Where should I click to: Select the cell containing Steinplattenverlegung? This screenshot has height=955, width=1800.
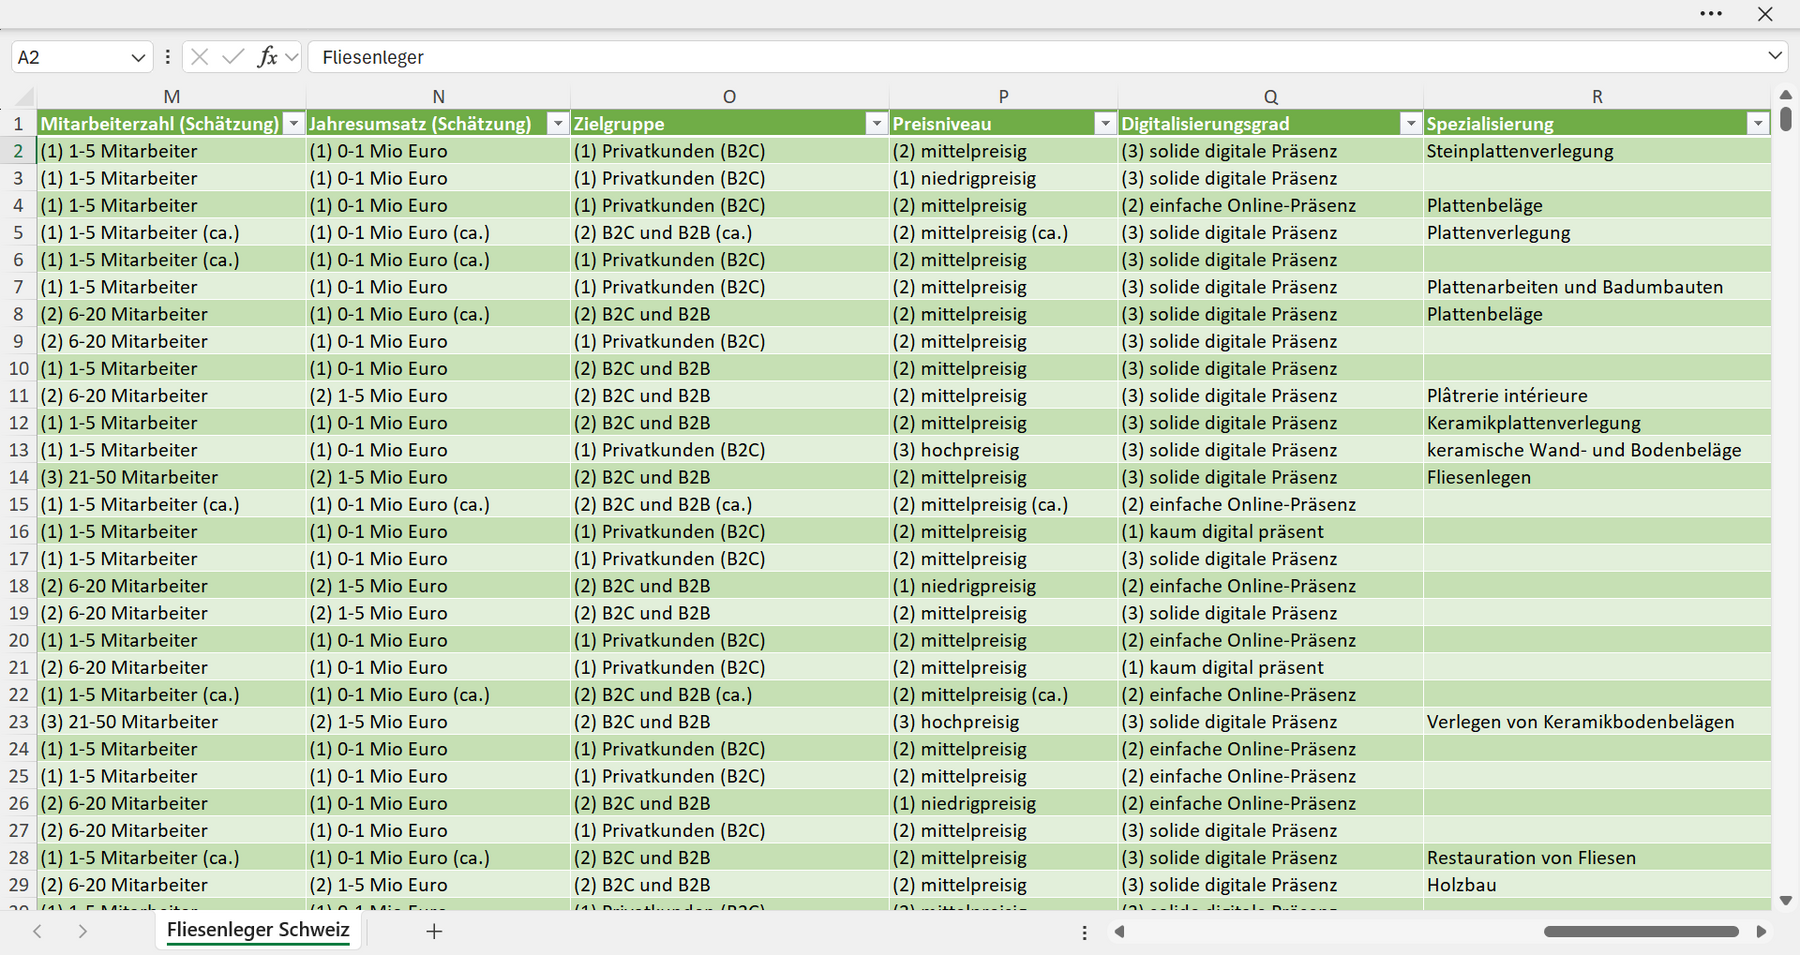point(1596,151)
